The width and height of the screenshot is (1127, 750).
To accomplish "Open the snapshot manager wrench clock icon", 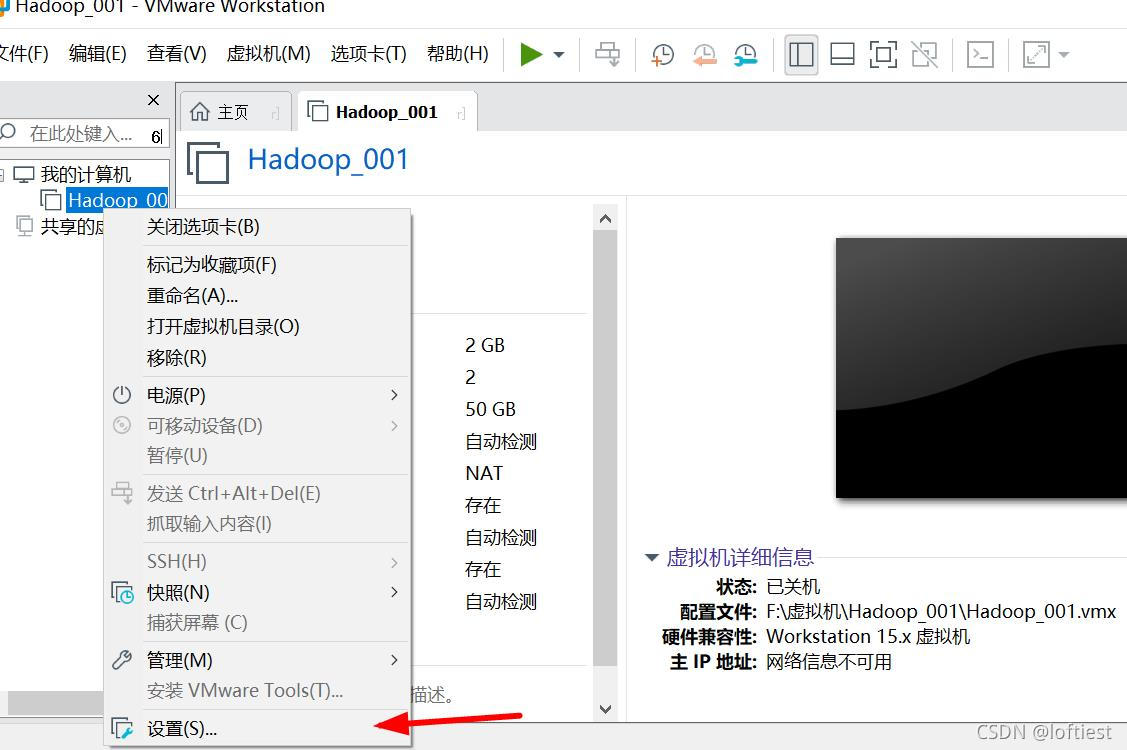I will coord(745,55).
